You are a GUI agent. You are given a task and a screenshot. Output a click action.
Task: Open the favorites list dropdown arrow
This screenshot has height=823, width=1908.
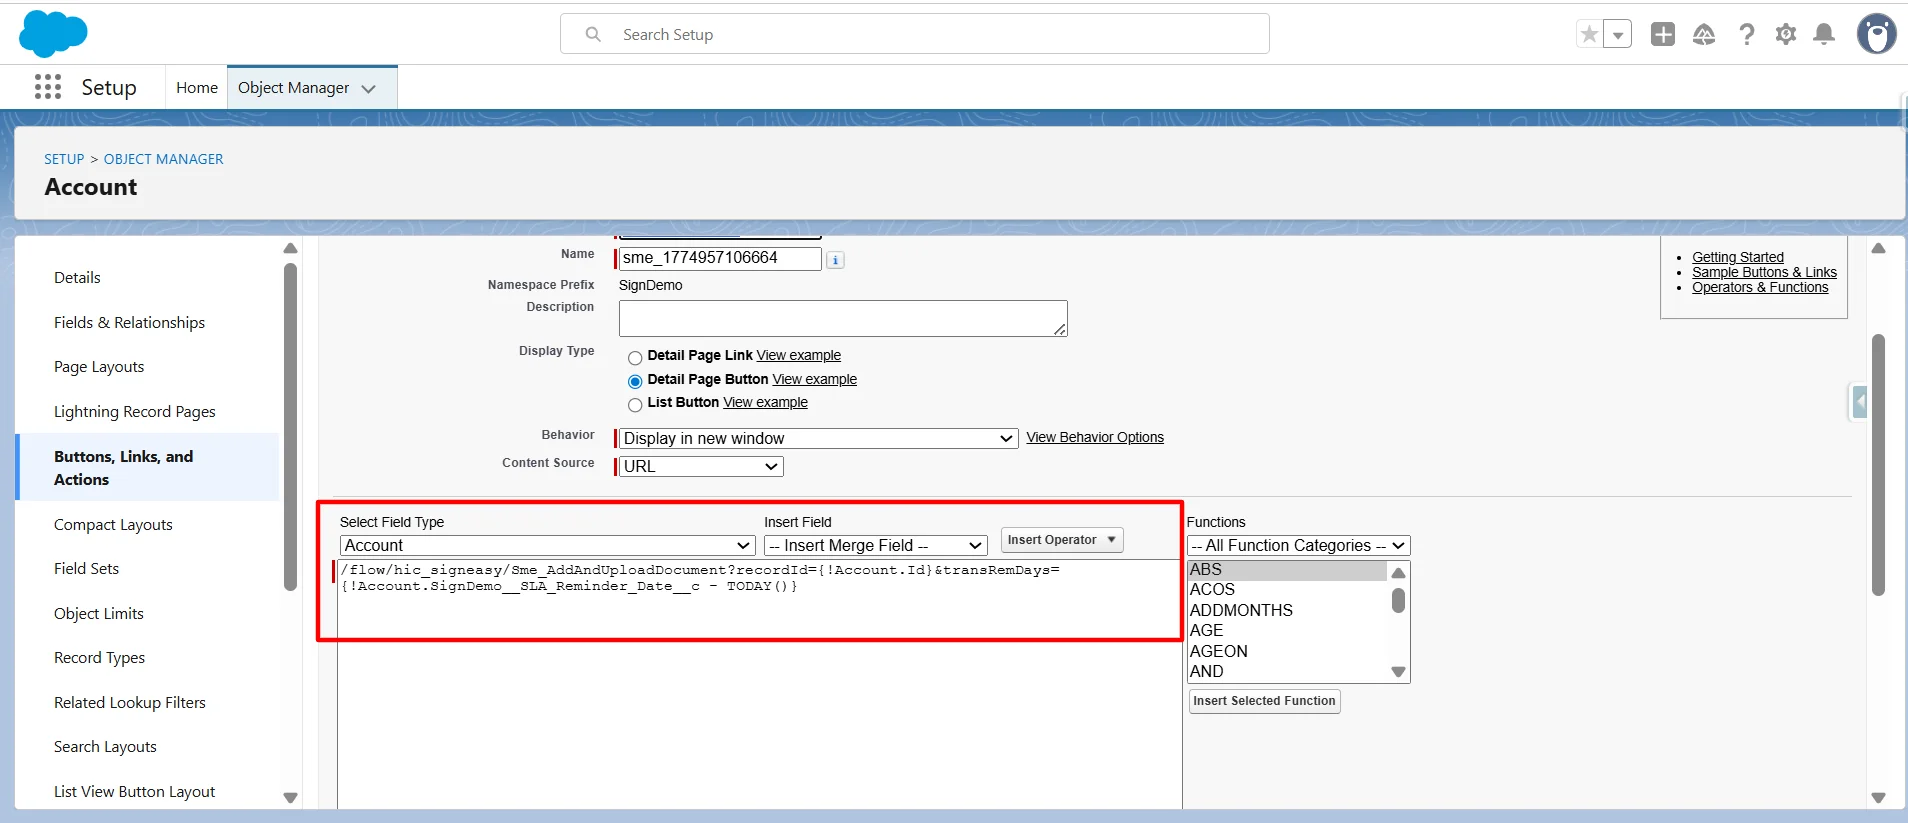(1617, 34)
